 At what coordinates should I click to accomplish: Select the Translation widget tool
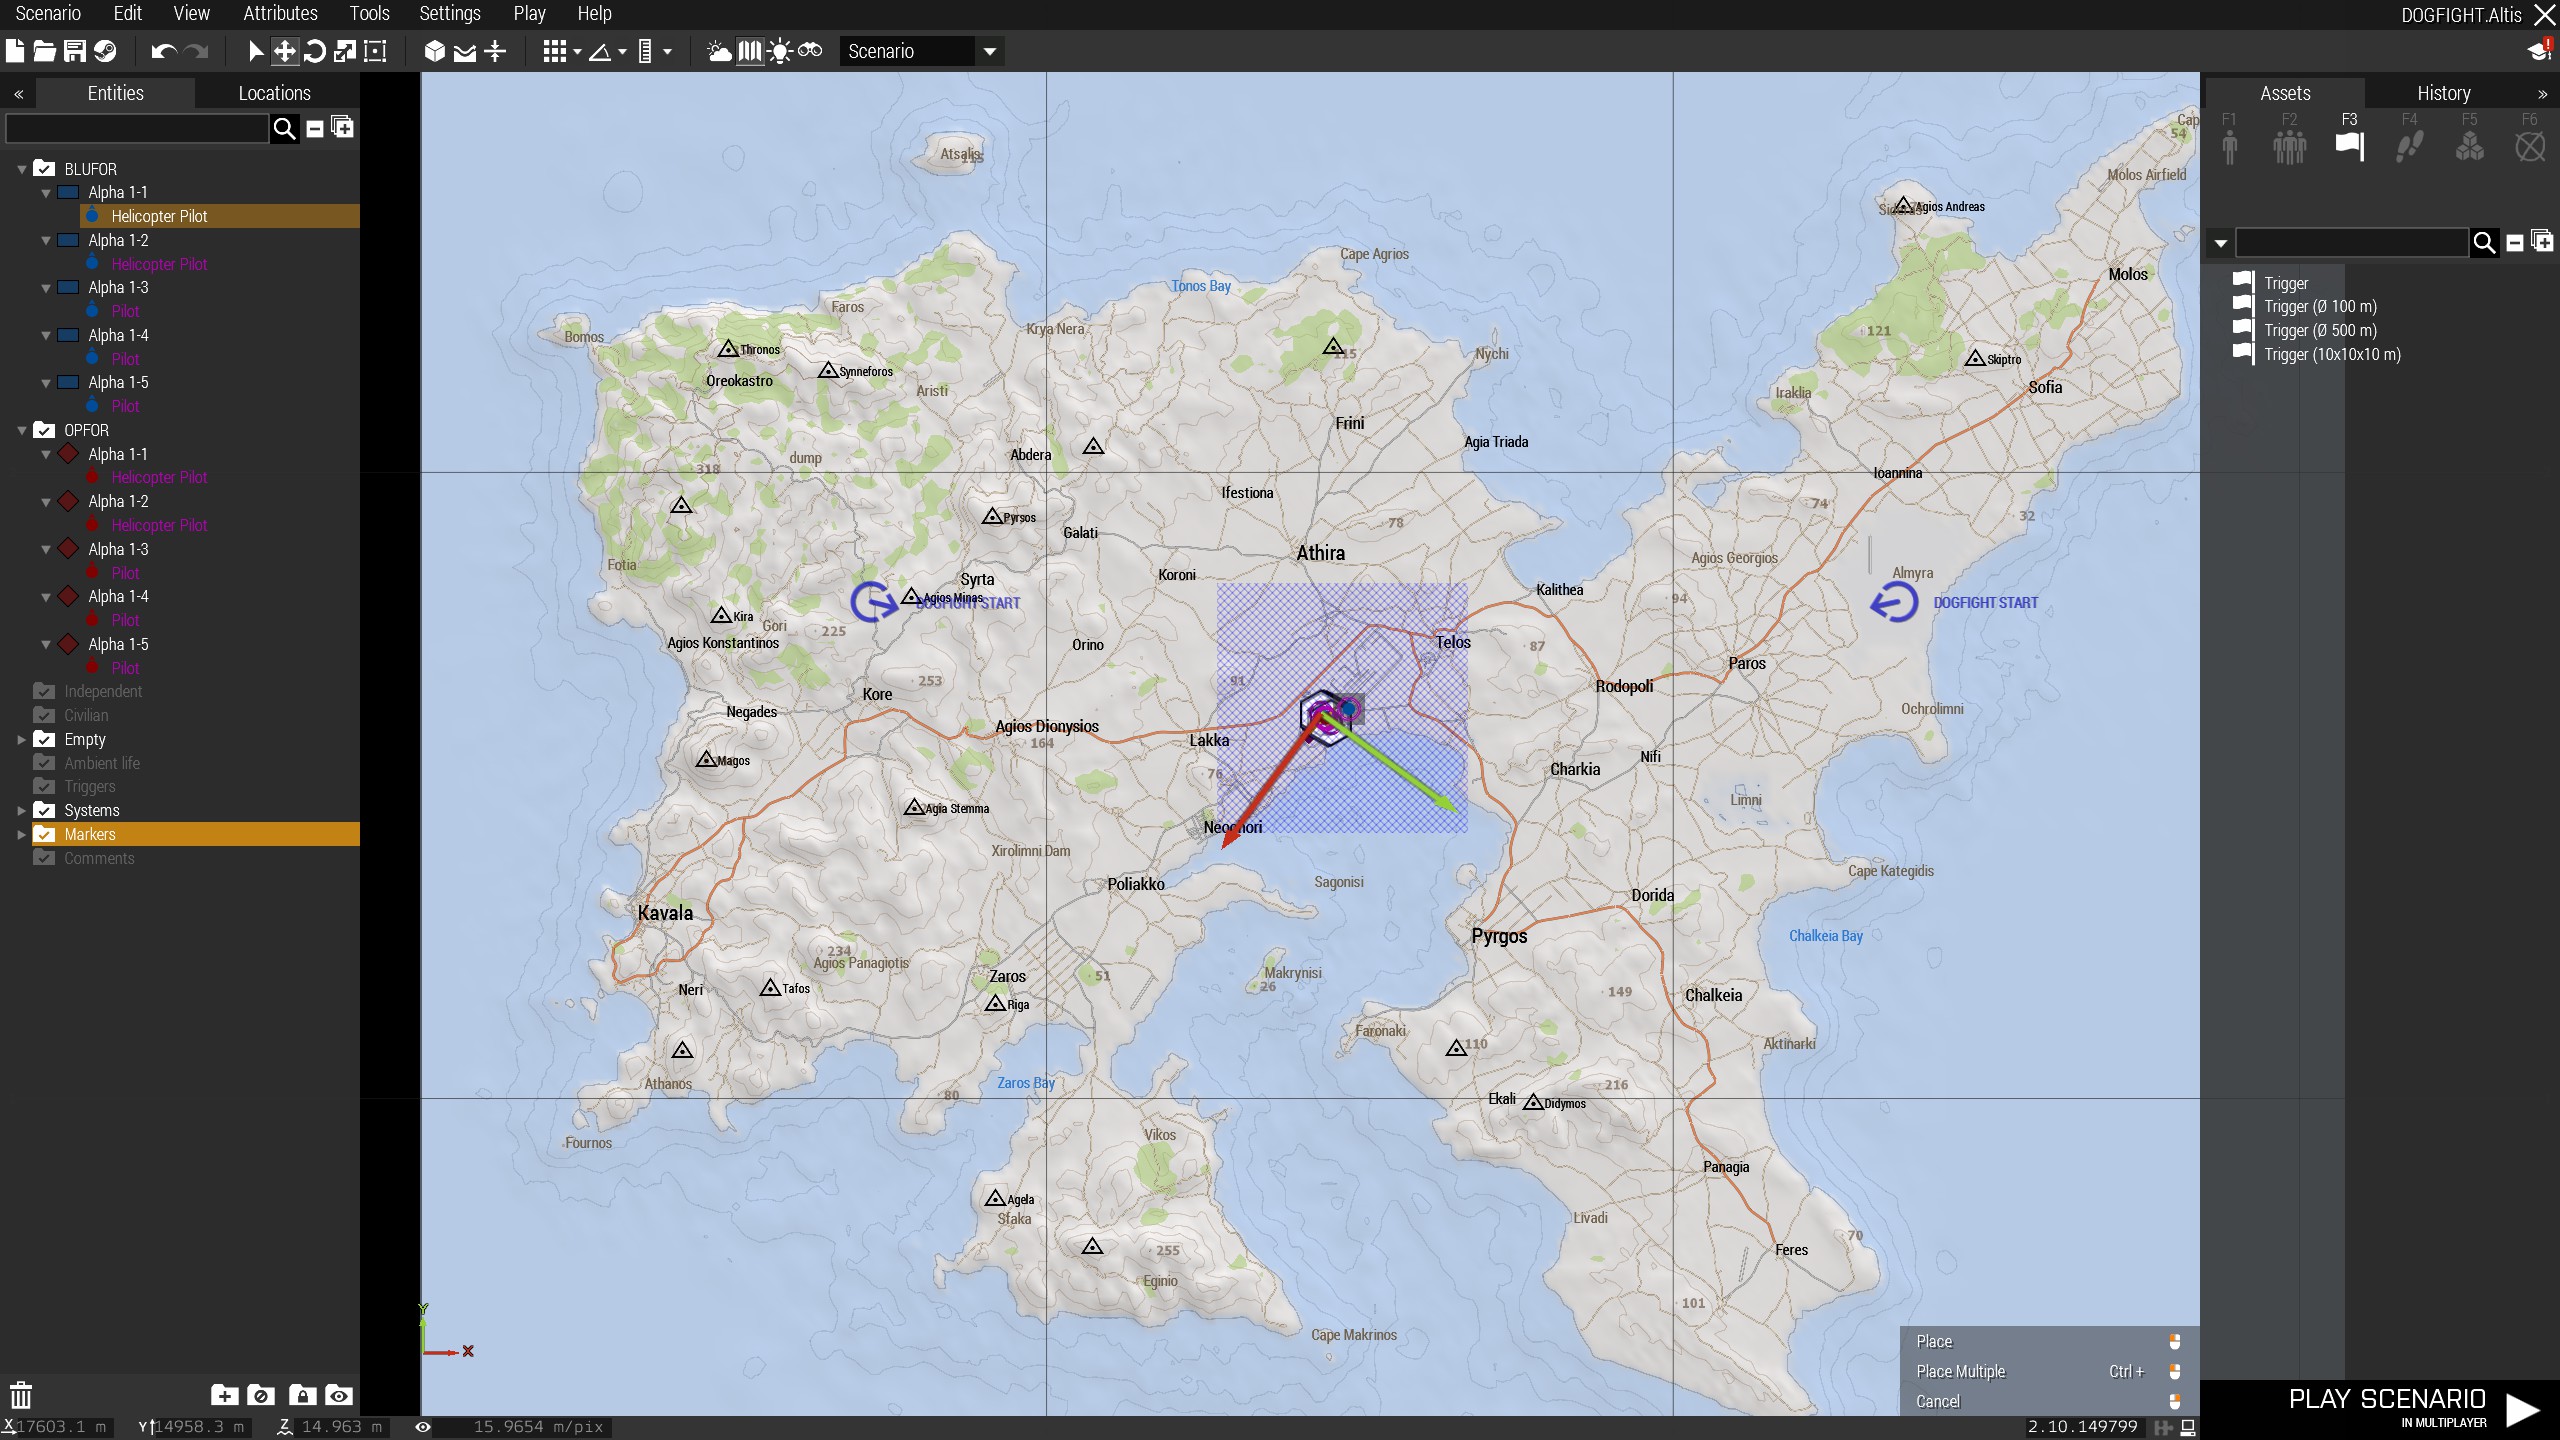[285, 51]
